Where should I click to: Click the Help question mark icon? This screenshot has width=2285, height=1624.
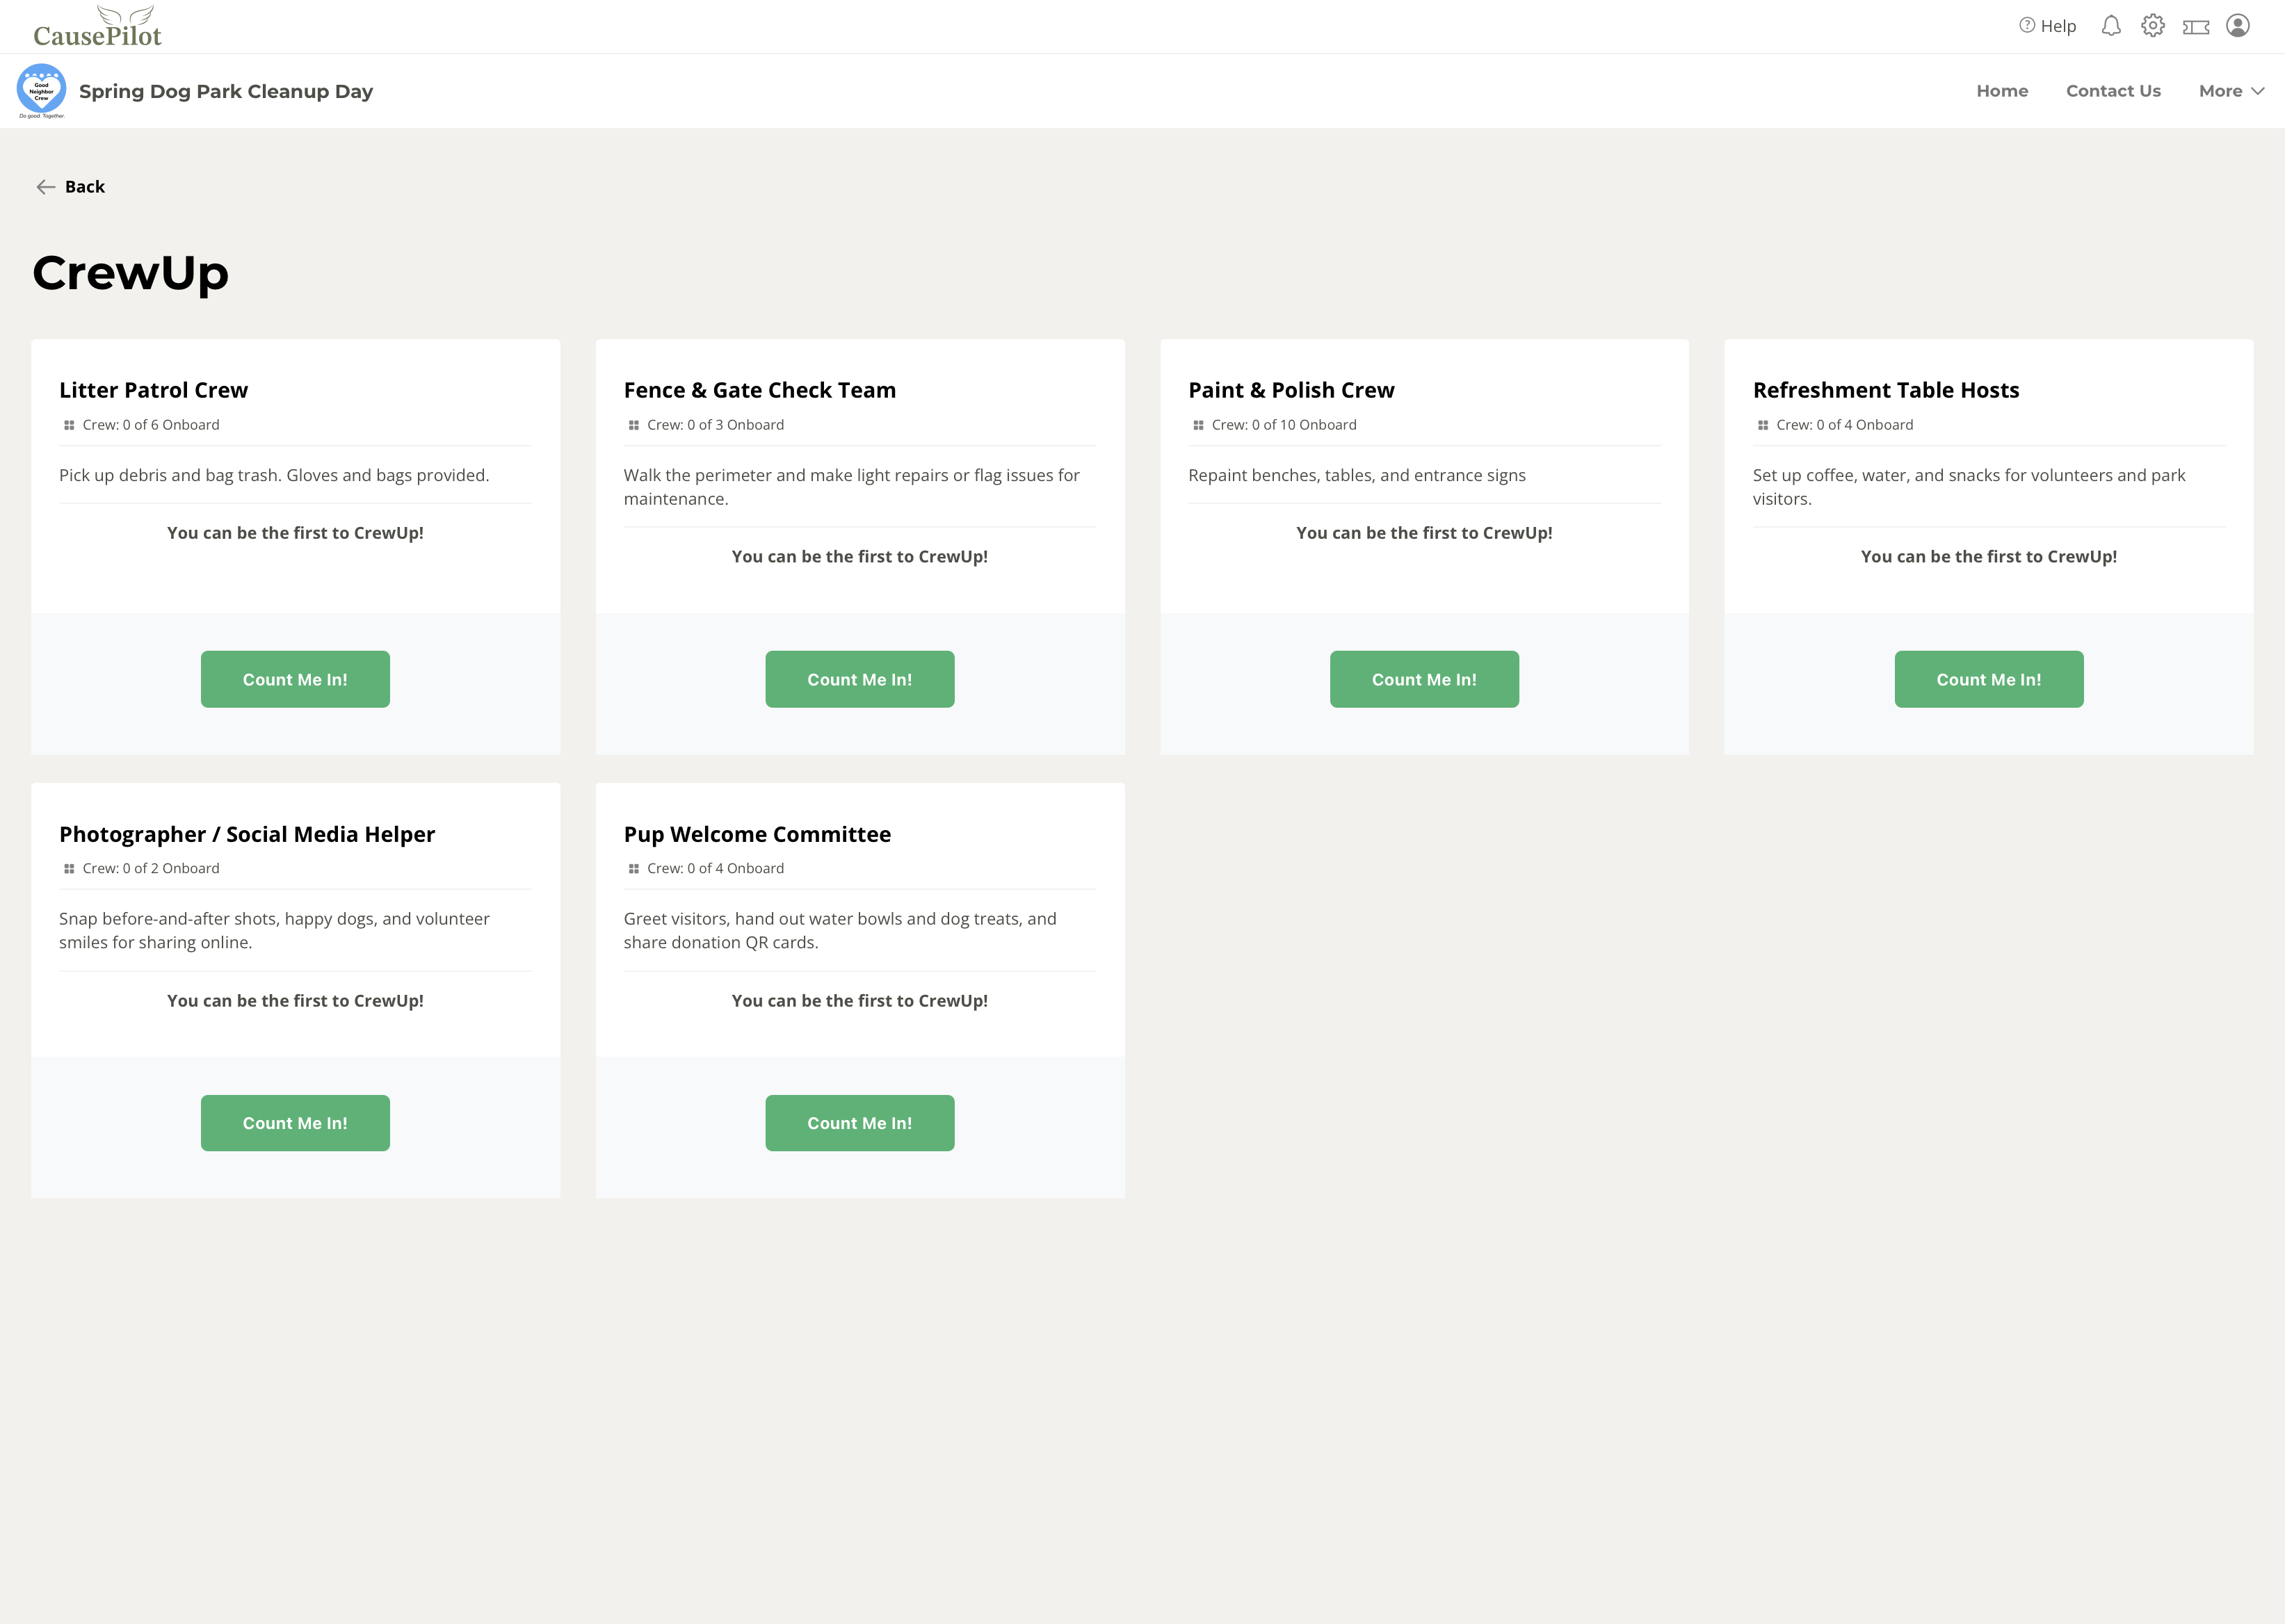(2026, 26)
